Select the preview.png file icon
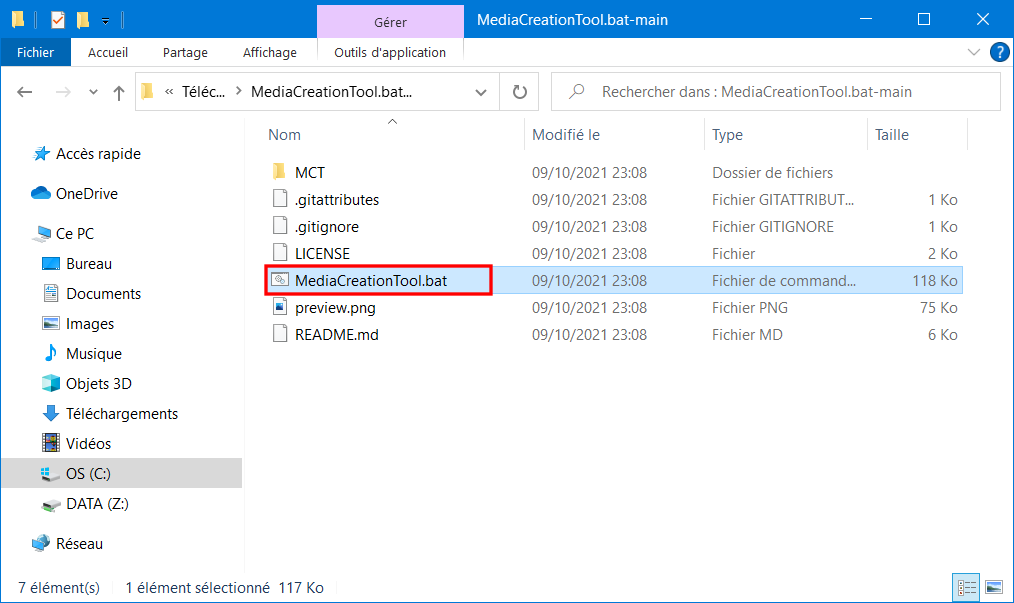Screen dimensions: 1014x603 coord(280,307)
